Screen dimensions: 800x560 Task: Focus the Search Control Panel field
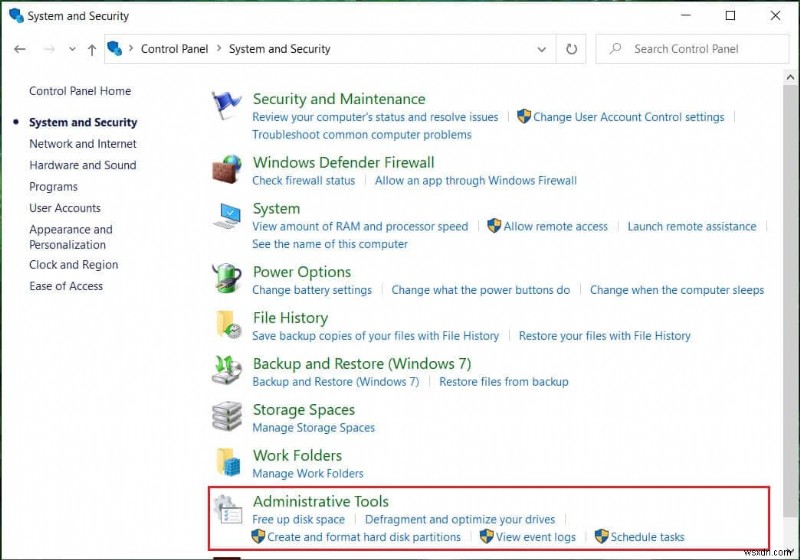(x=700, y=49)
